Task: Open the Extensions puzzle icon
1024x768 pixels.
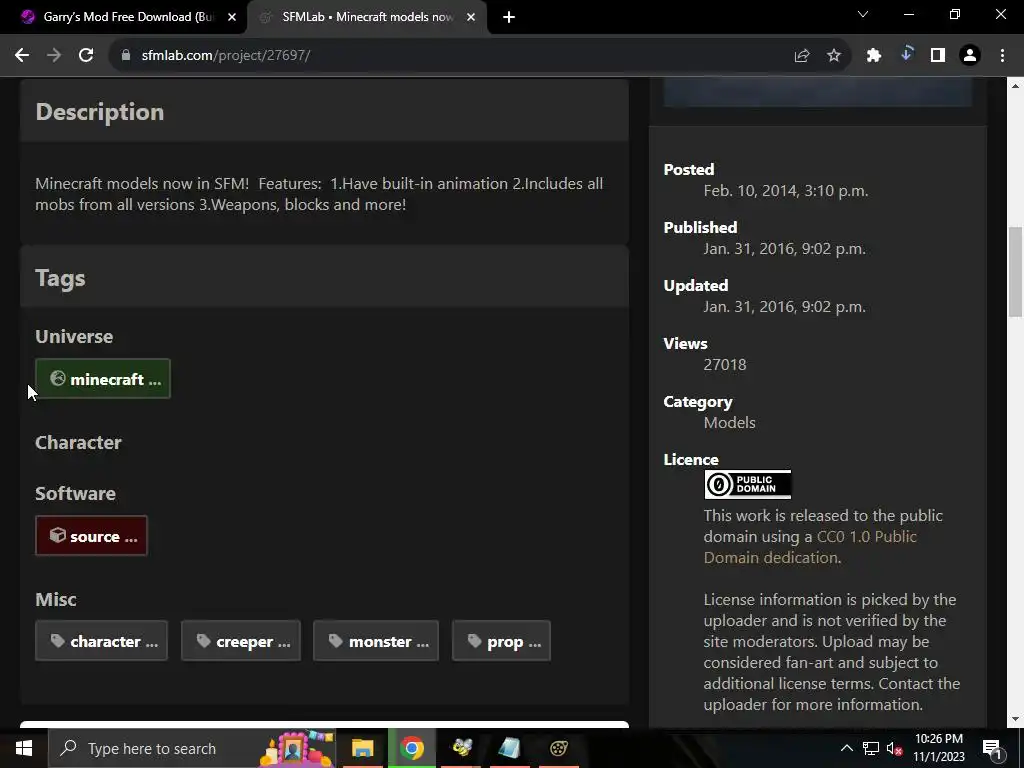Action: 874,56
